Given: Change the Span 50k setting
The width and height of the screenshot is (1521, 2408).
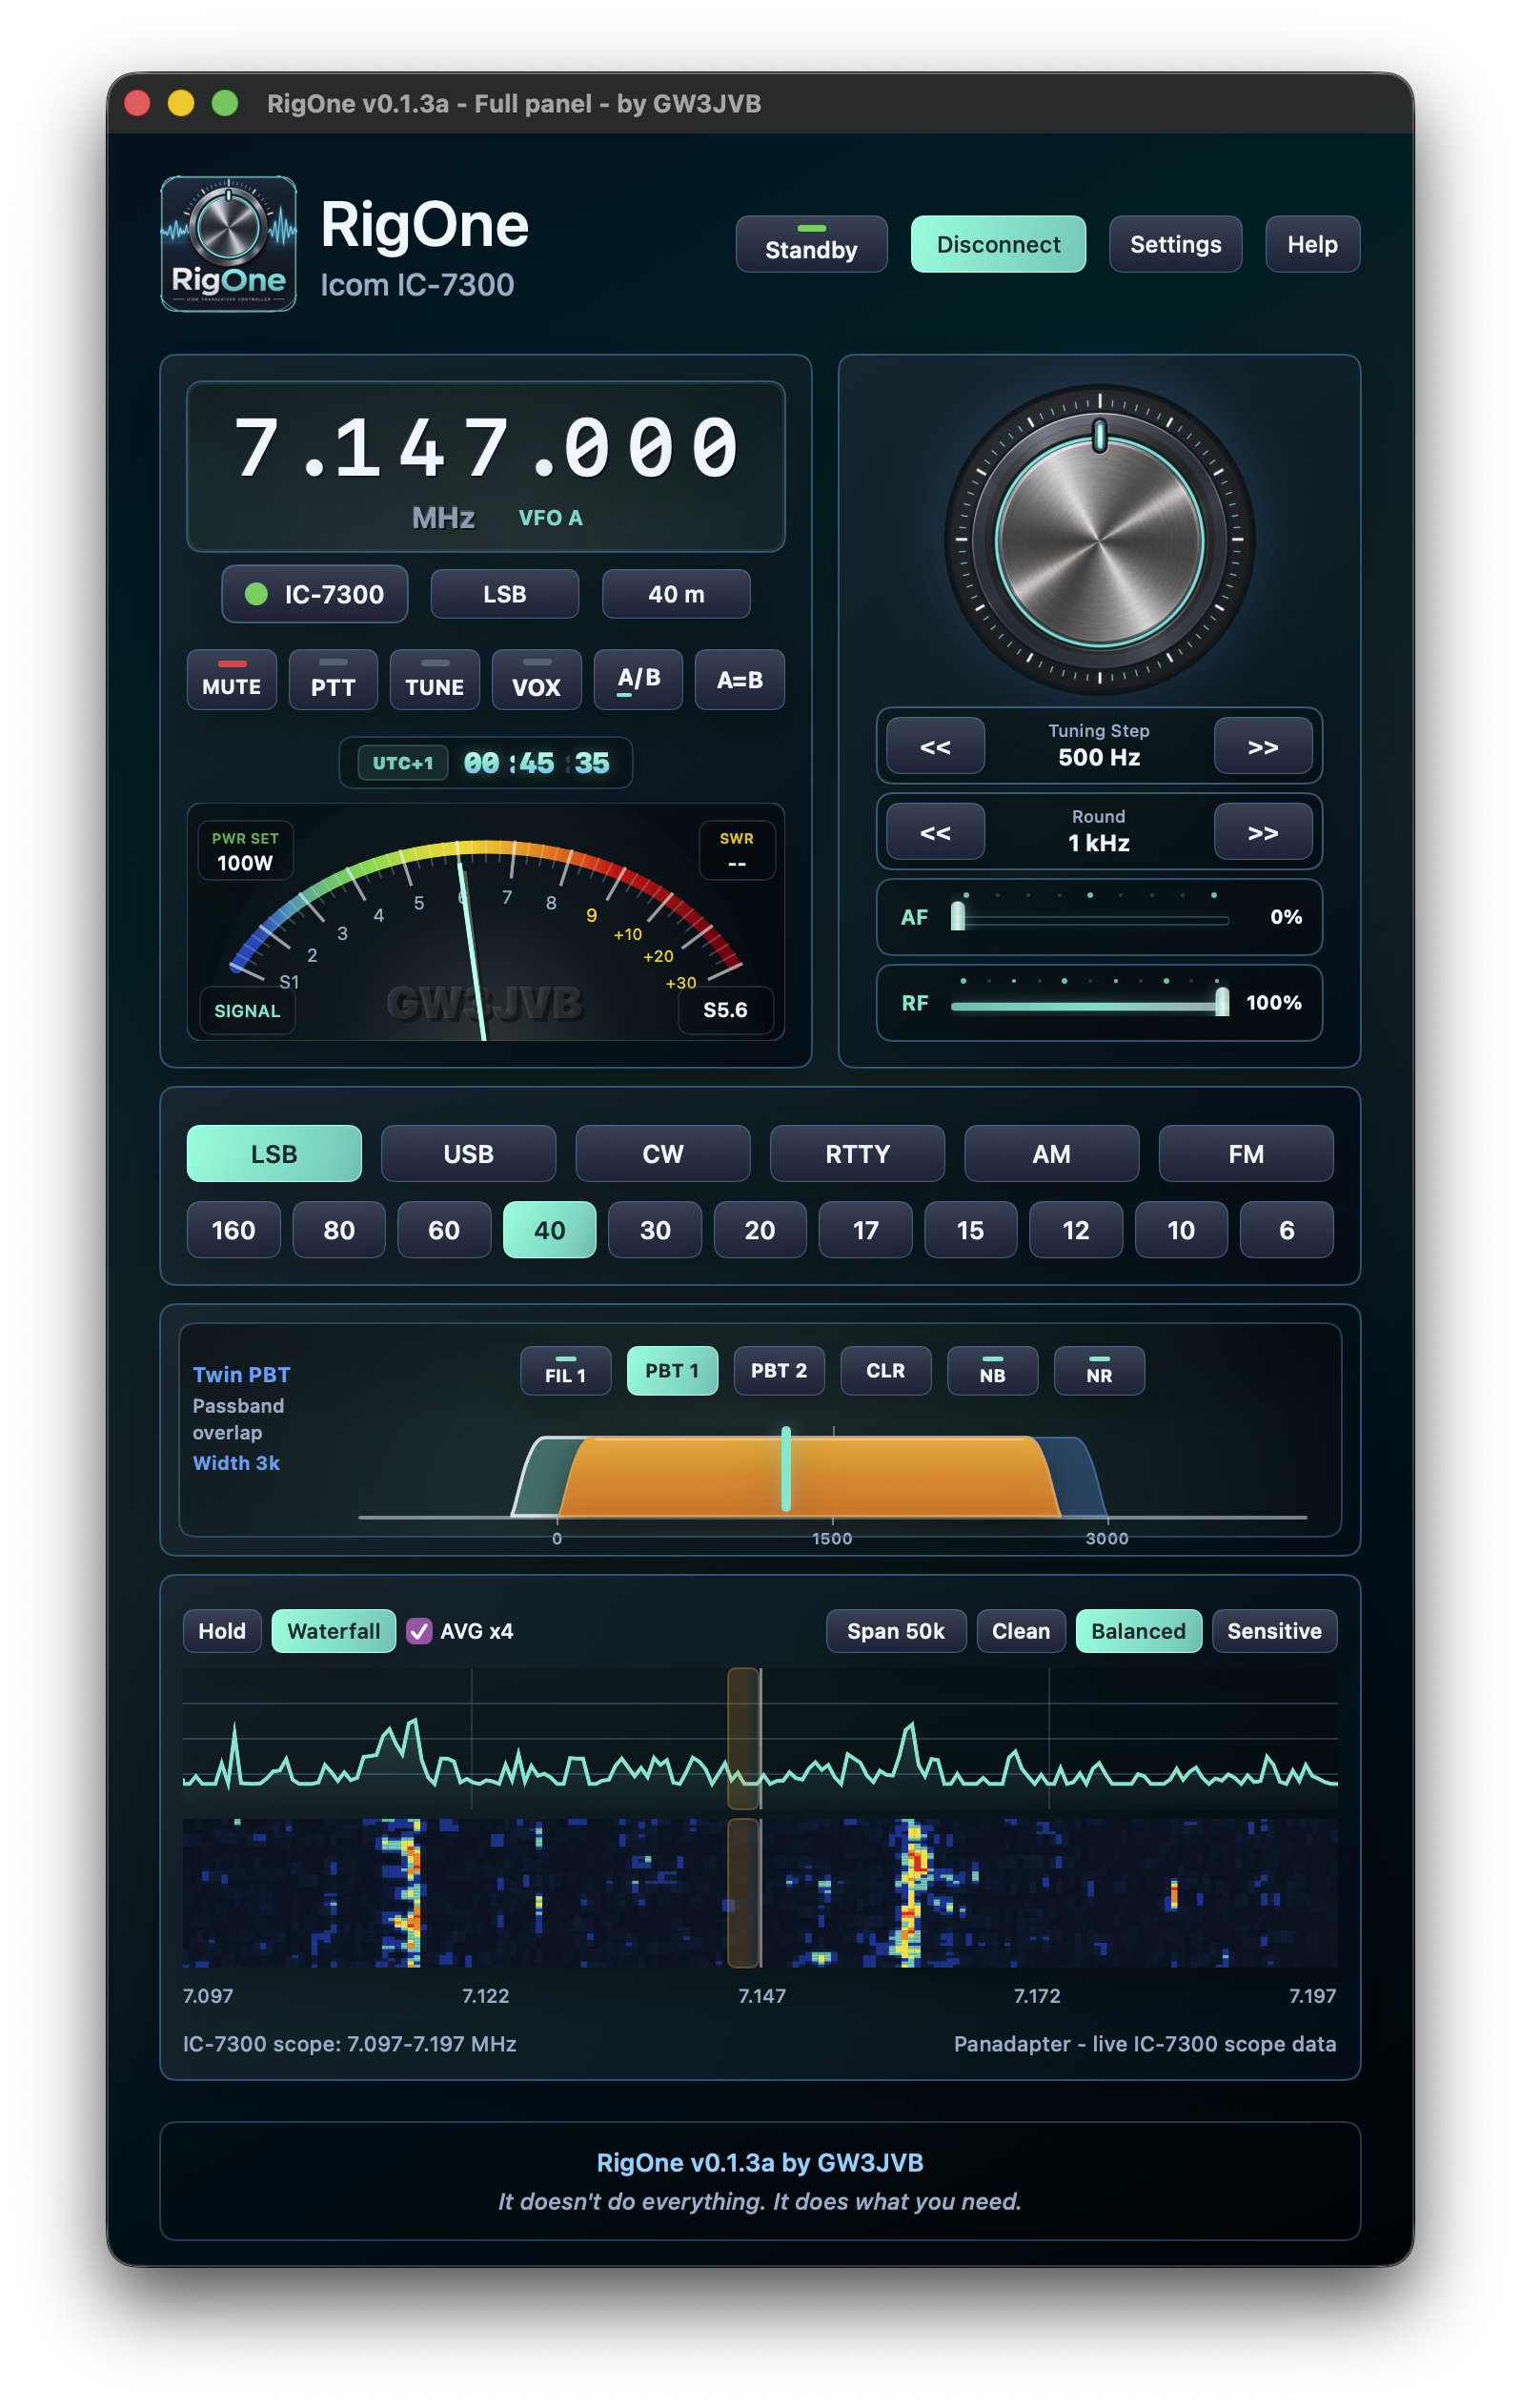Looking at the screenshot, I should point(896,1631).
